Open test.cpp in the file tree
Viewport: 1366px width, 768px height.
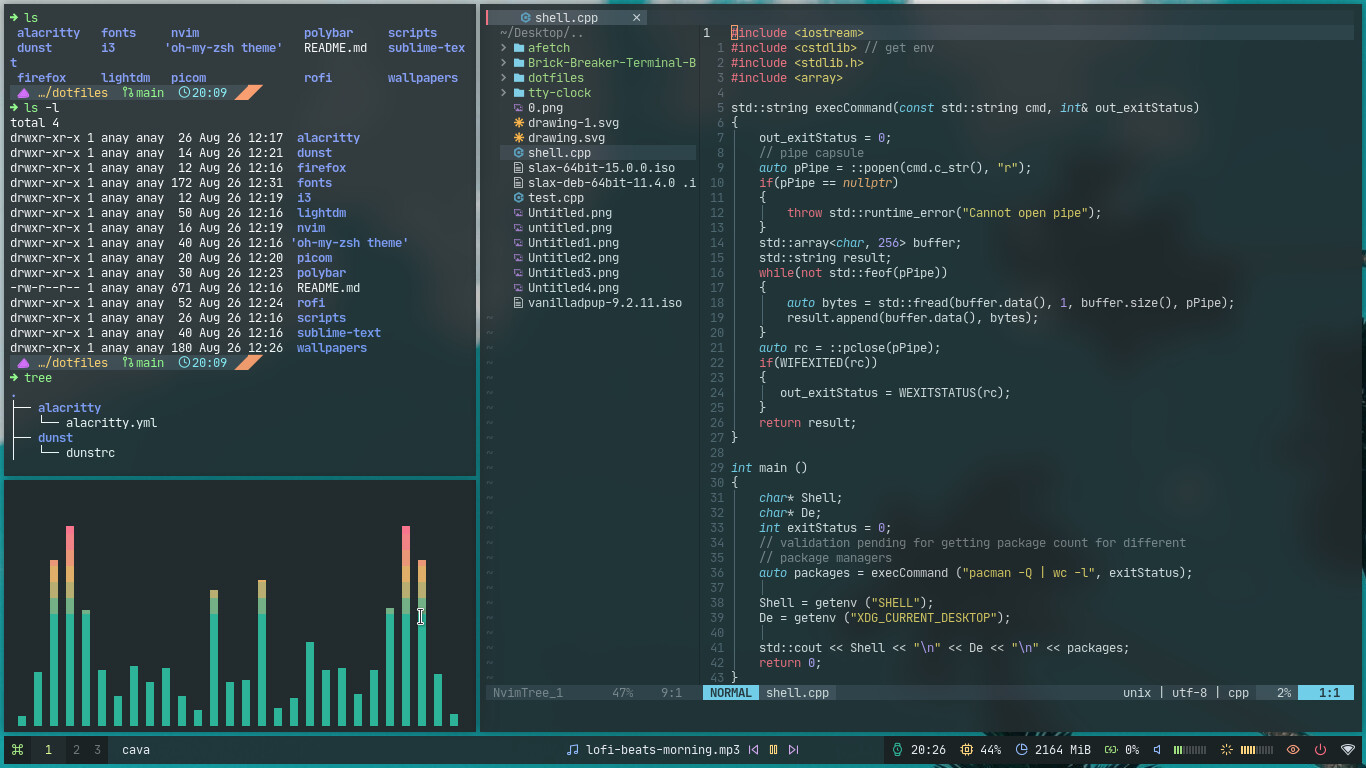556,198
